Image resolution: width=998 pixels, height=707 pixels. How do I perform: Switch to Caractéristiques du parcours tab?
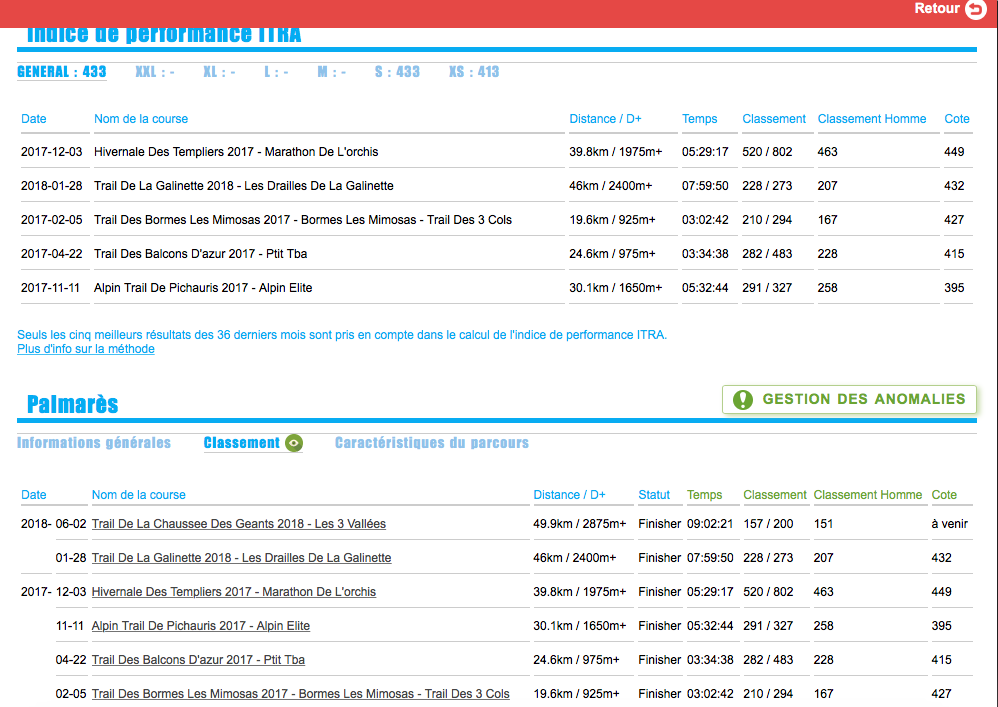431,443
